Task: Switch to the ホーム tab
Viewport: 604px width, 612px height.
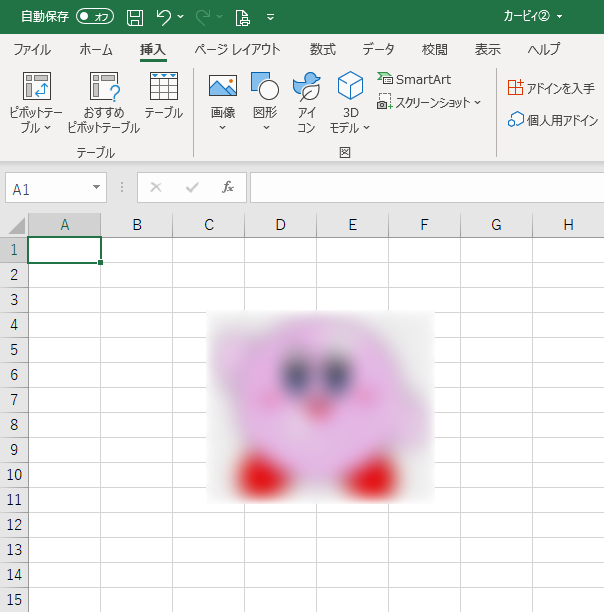Action: 96,50
